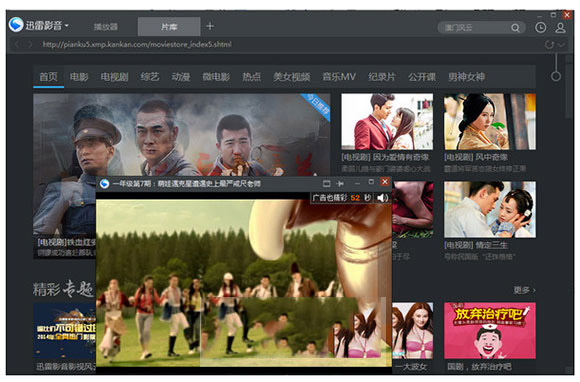Focus the search input field
Screen dimensions: 580x382
pyautogui.click(x=475, y=28)
